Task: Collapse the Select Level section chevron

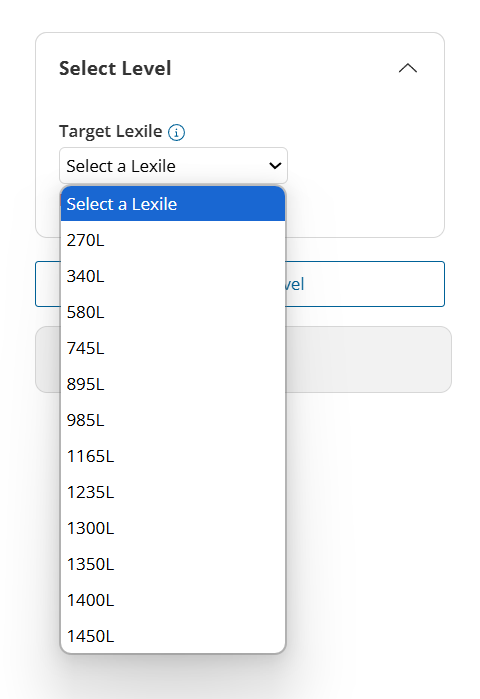Action: tap(408, 68)
